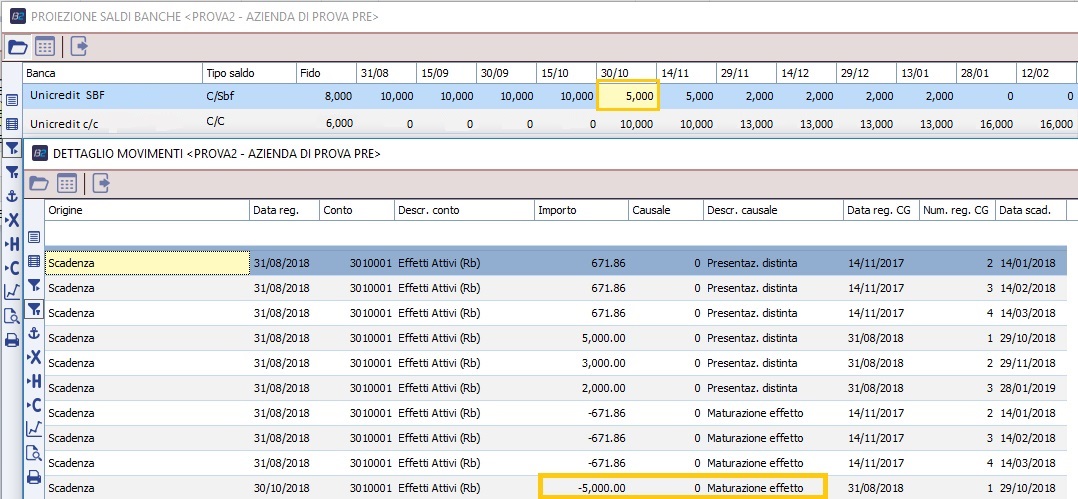Click the table view icon in Proiezione Saldi Banche sidebar

point(12,124)
